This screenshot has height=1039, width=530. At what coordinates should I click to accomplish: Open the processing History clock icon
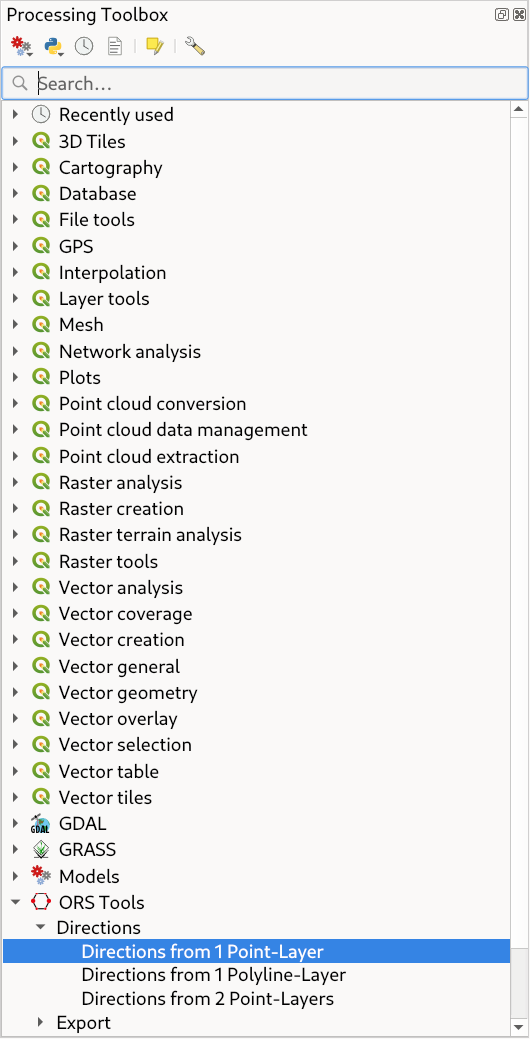coord(84,46)
